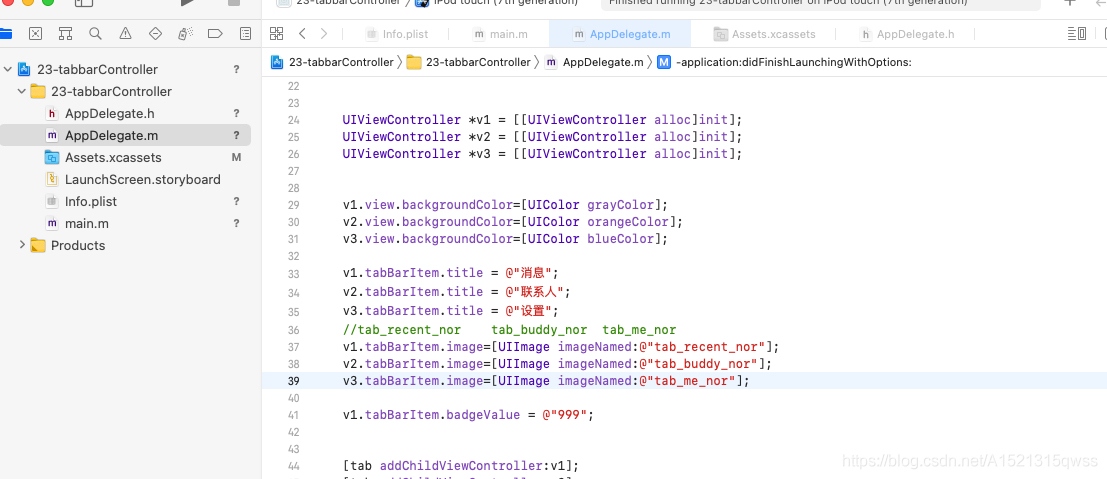Click in the *v3 declaration line
The width and height of the screenshot is (1107, 479).
(542, 153)
